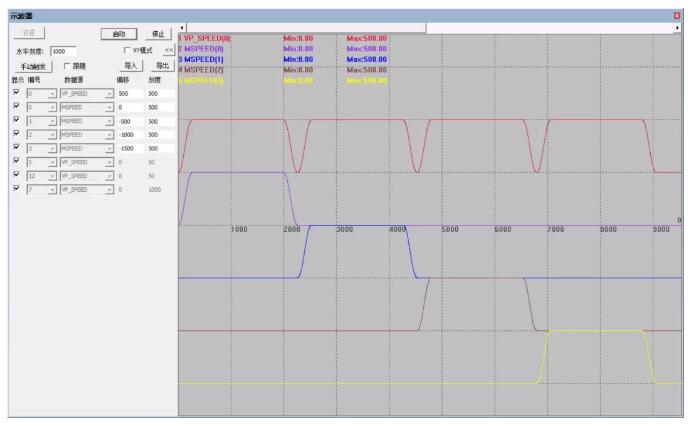Collapse the settings panel with << button
Screen dimensions: 693x426
click(x=169, y=50)
